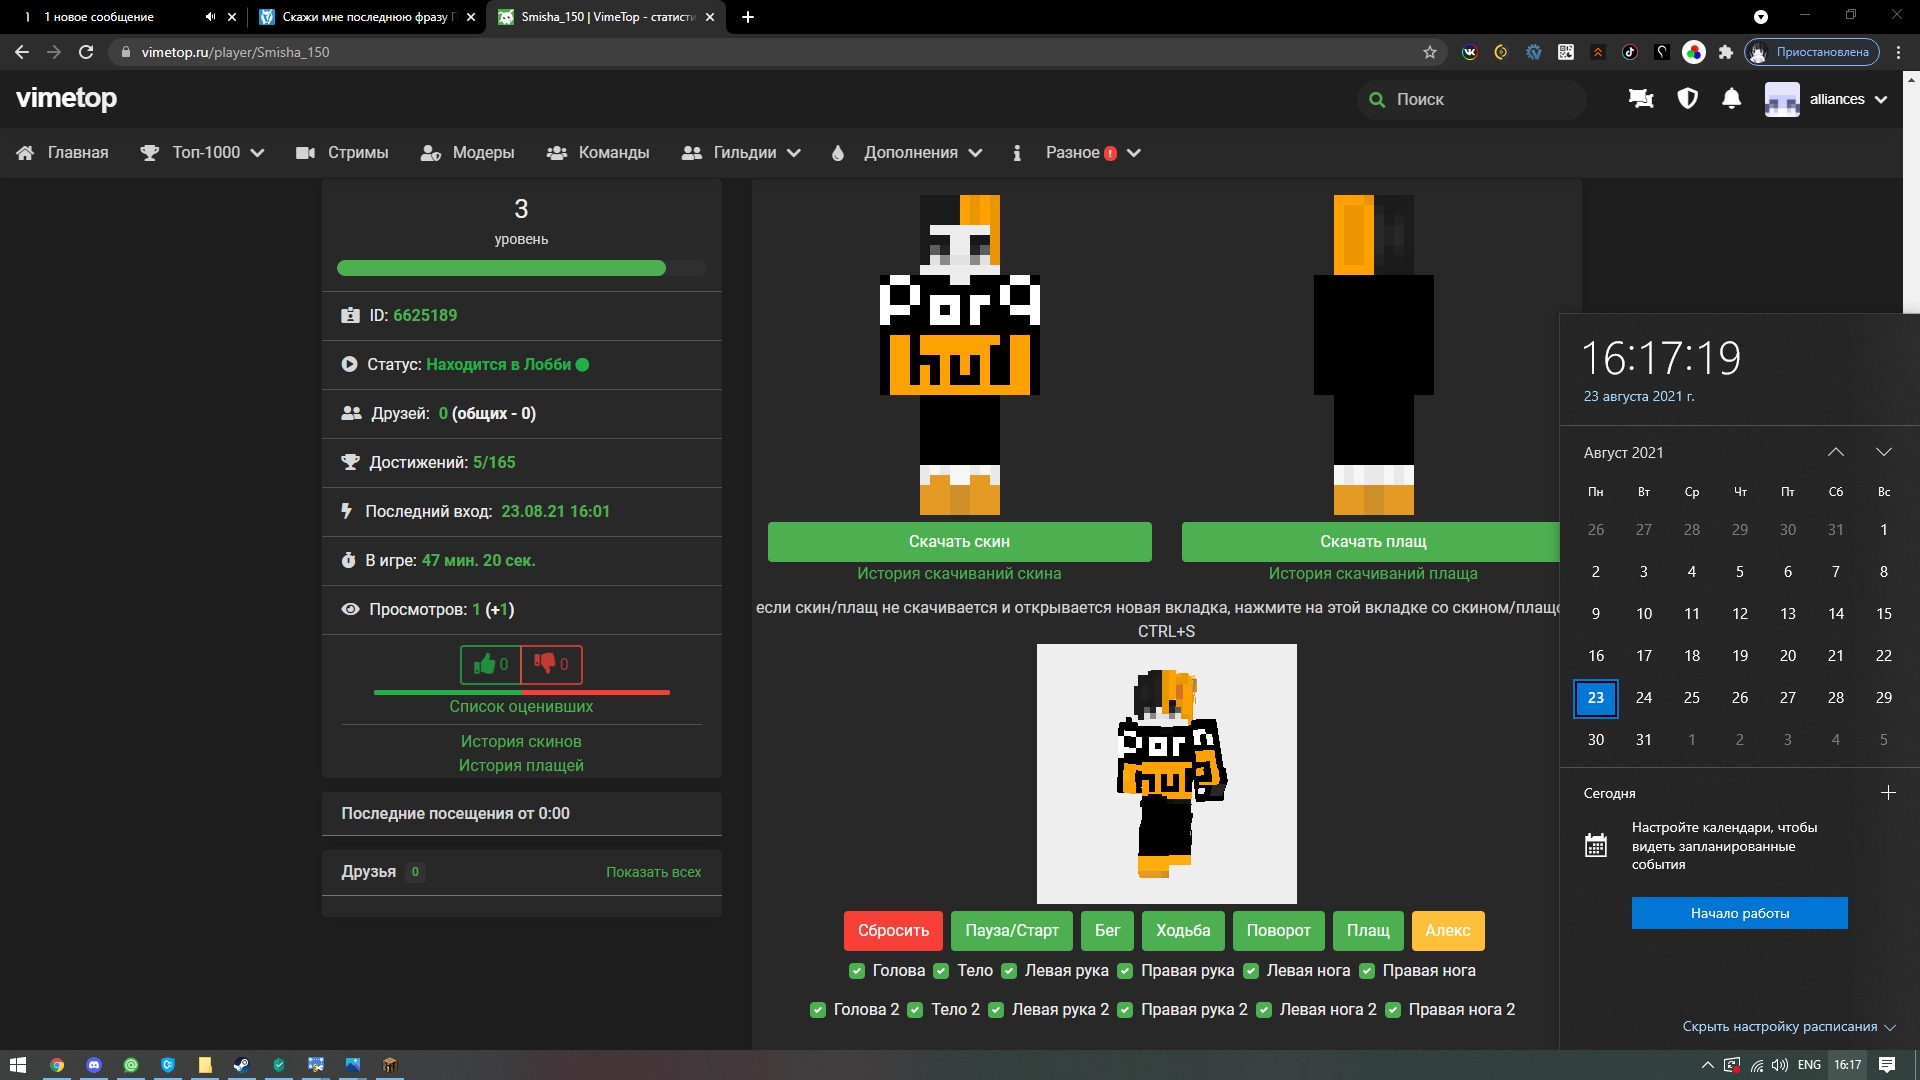Open Steam from the taskbar

click(241, 1065)
